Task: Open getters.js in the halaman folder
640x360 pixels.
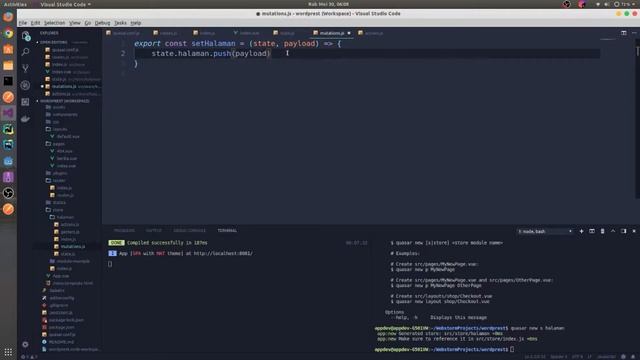Action: click(x=70, y=232)
